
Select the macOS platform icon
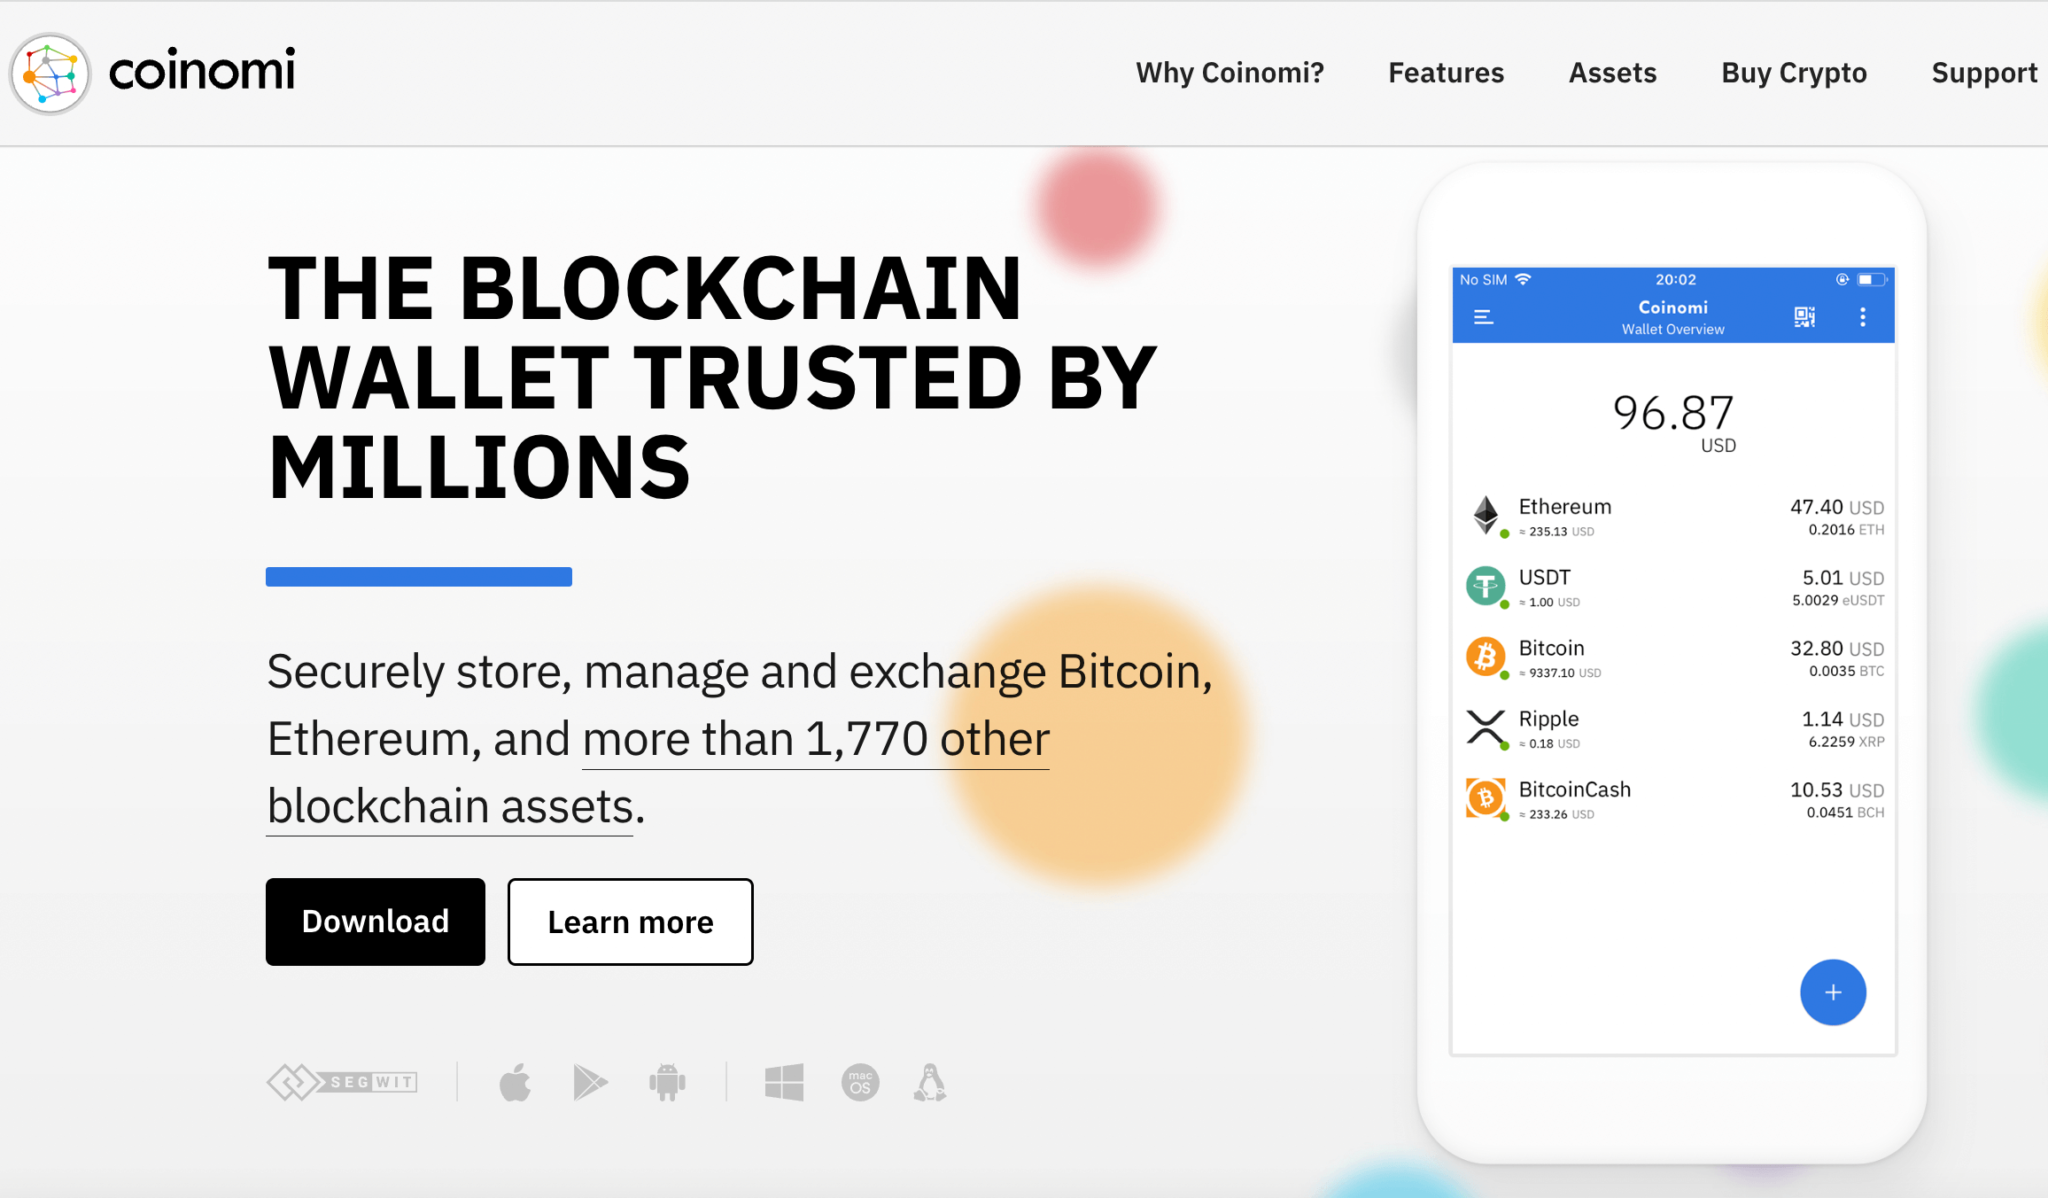click(860, 1082)
